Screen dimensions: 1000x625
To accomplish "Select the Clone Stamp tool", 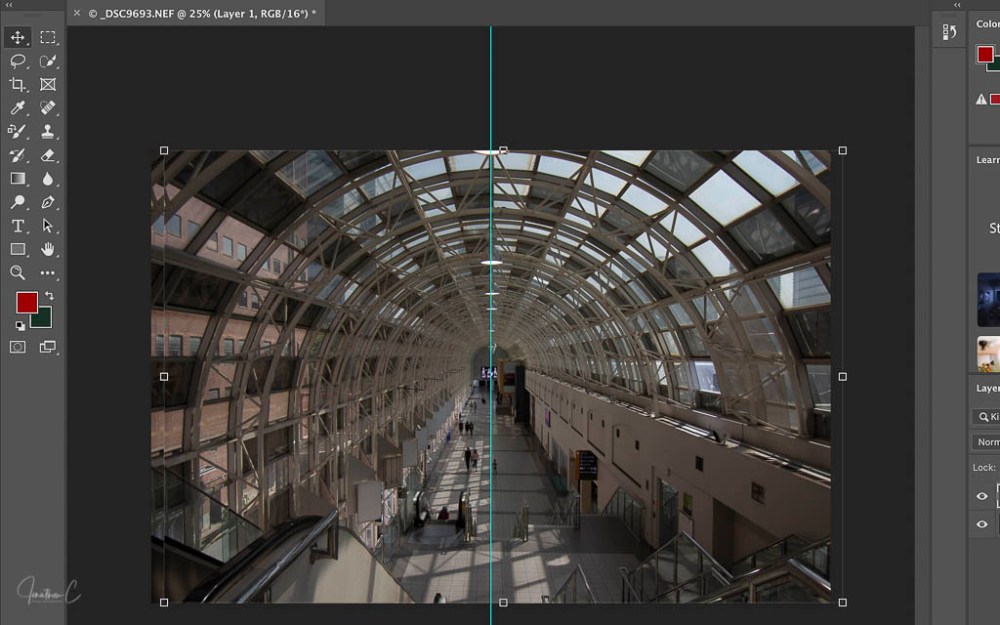I will tap(47, 130).
